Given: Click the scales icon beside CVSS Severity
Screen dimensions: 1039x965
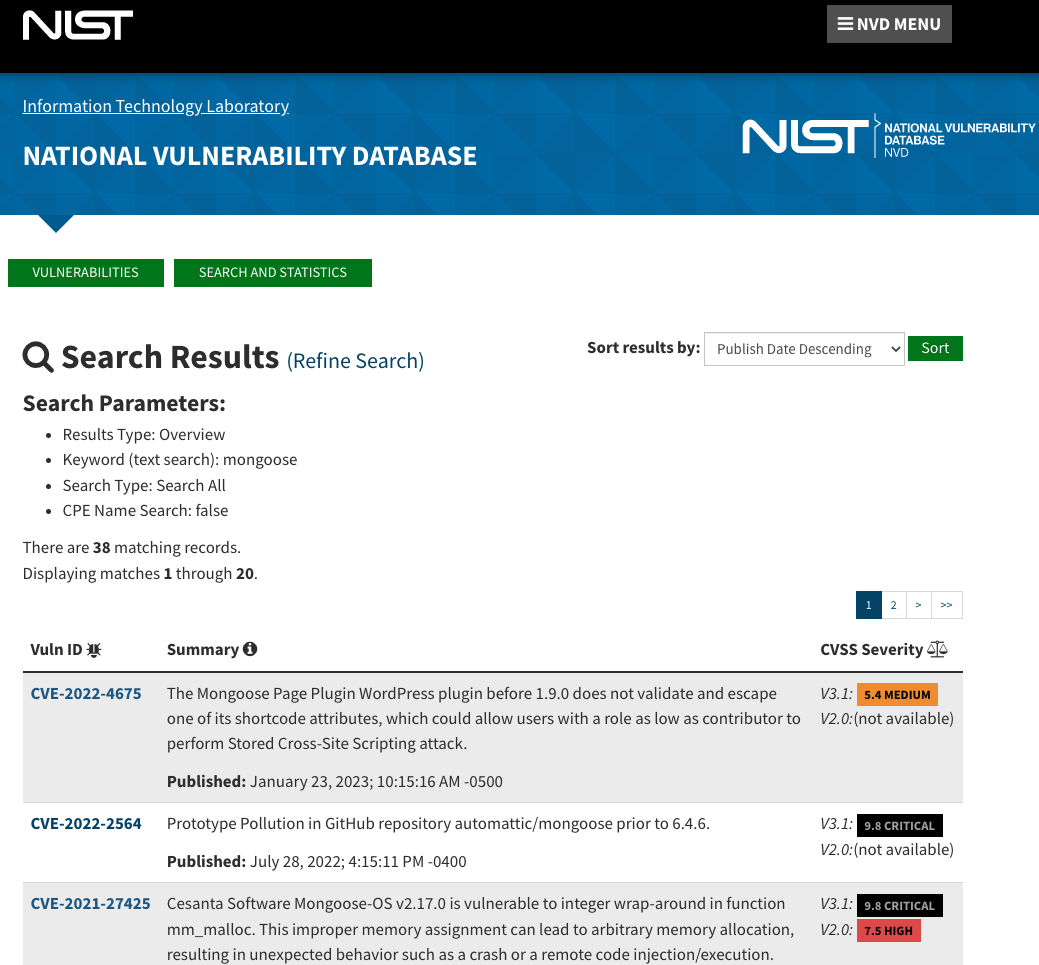Looking at the screenshot, I should pyautogui.click(x=937, y=650).
